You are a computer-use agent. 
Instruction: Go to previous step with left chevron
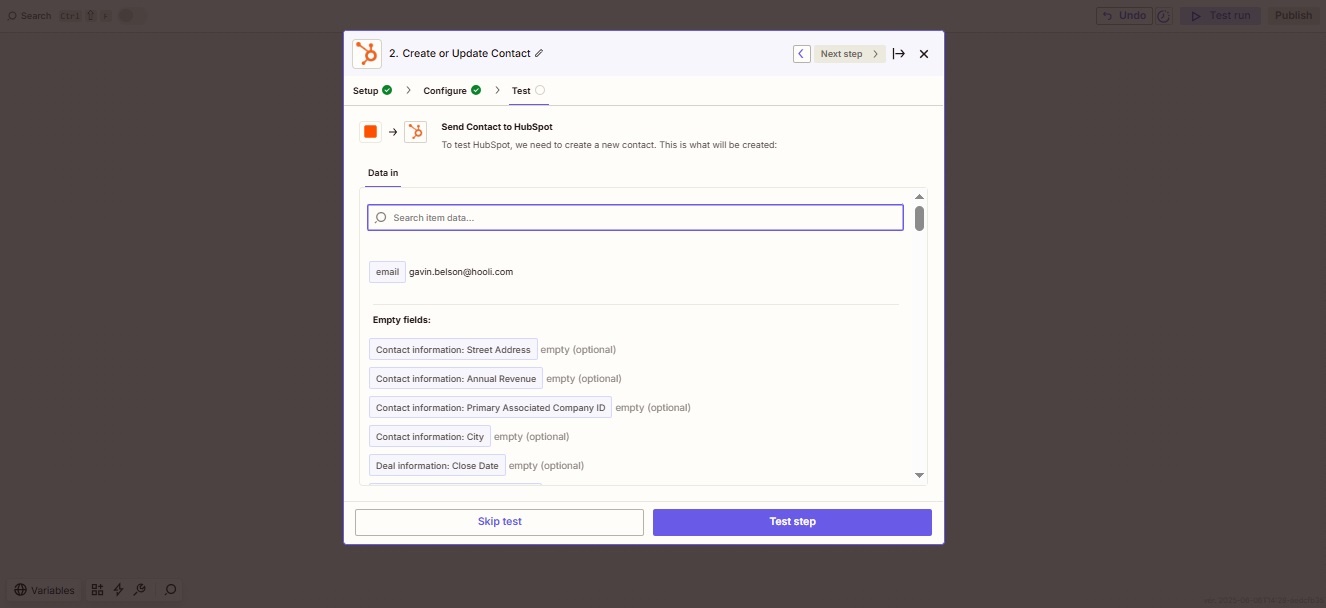click(802, 54)
